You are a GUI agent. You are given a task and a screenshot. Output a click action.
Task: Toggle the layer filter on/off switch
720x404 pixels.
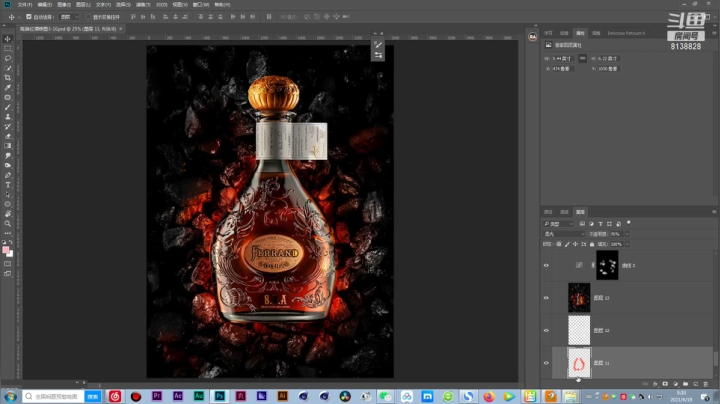(629, 223)
